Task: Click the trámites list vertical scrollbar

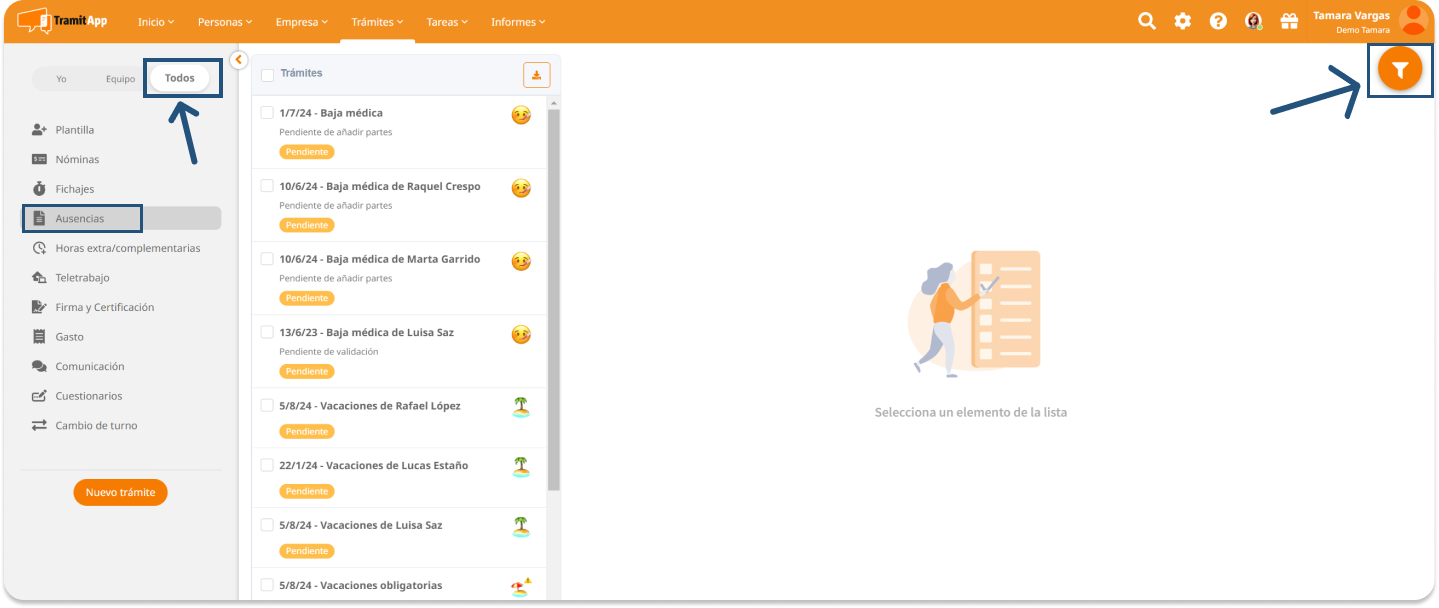Action: pos(554,300)
